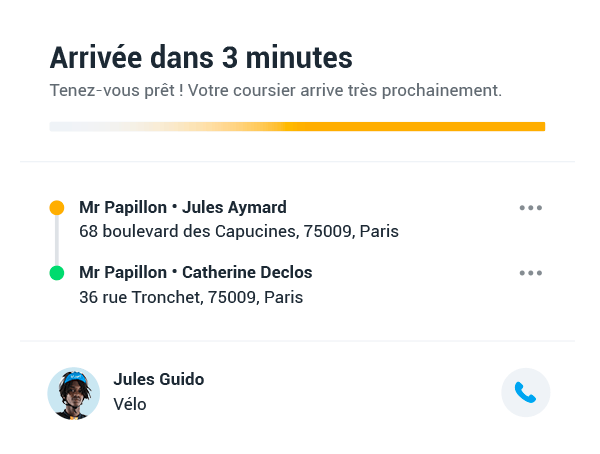The width and height of the screenshot is (600, 454).
Task: Click the grey line connecting the two stops
Action: click(57, 240)
